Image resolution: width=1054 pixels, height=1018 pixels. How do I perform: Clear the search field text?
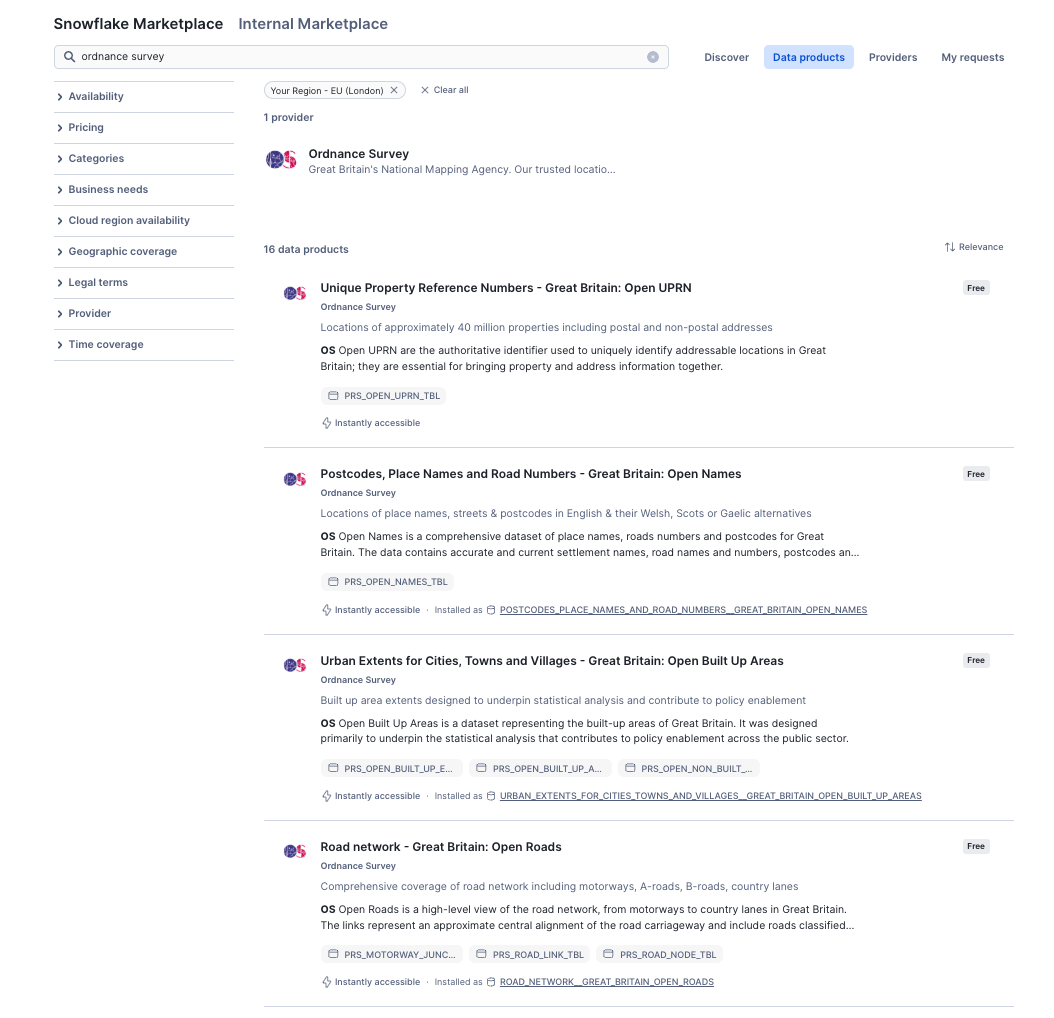pyautogui.click(x=653, y=57)
